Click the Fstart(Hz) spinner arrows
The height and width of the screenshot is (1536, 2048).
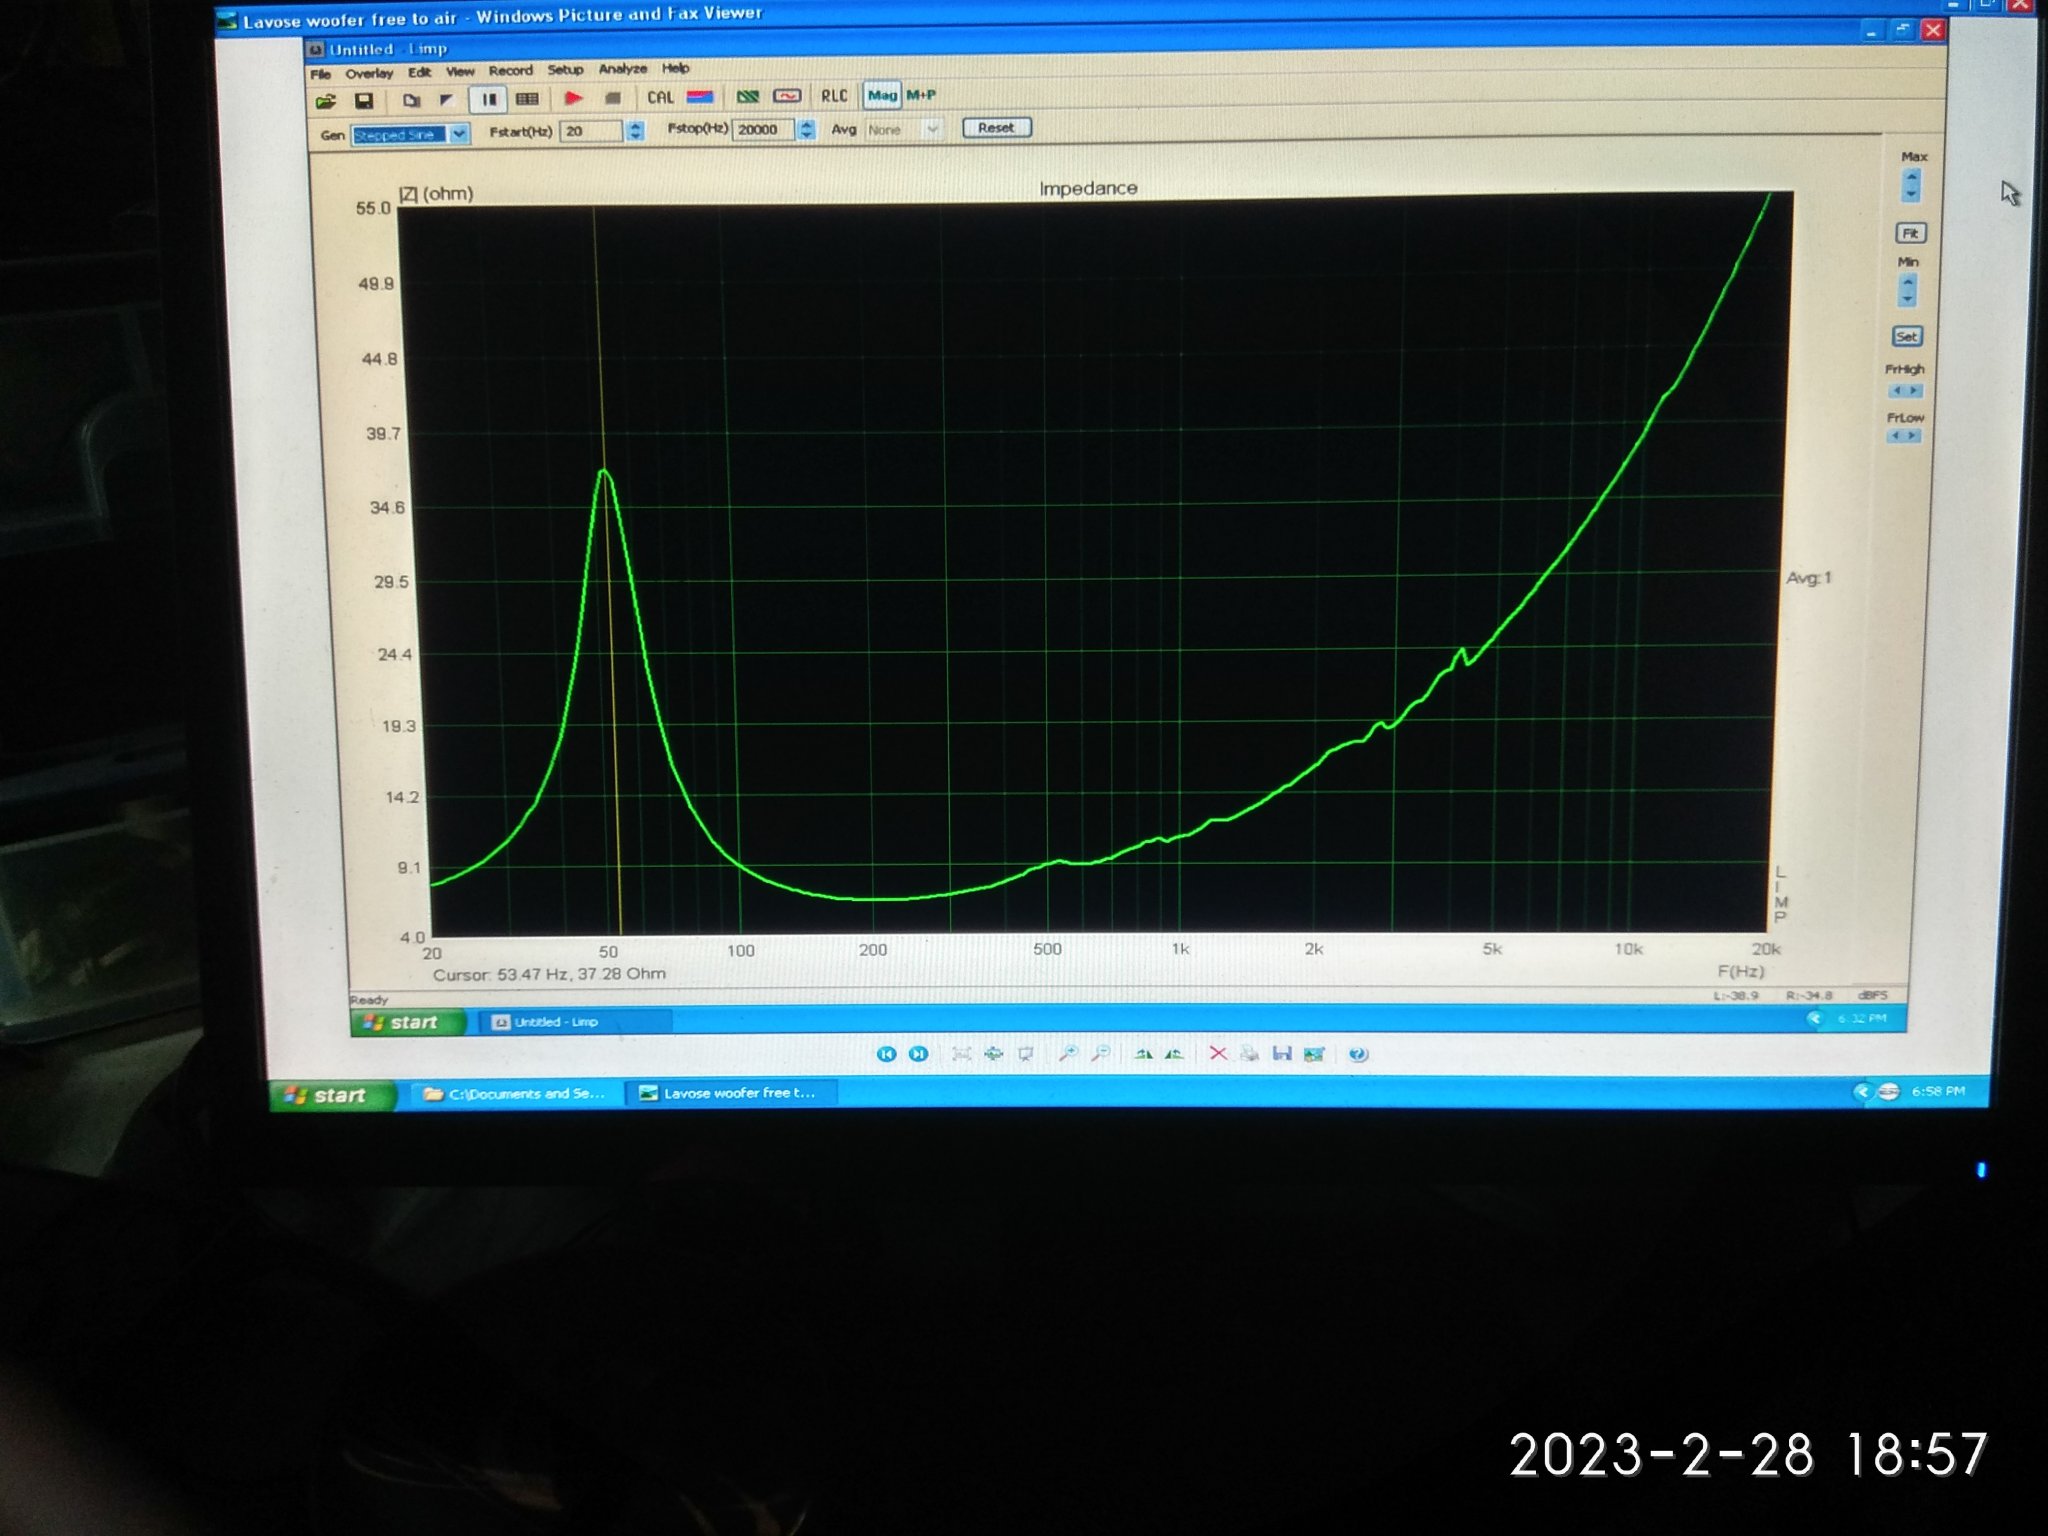tap(635, 131)
